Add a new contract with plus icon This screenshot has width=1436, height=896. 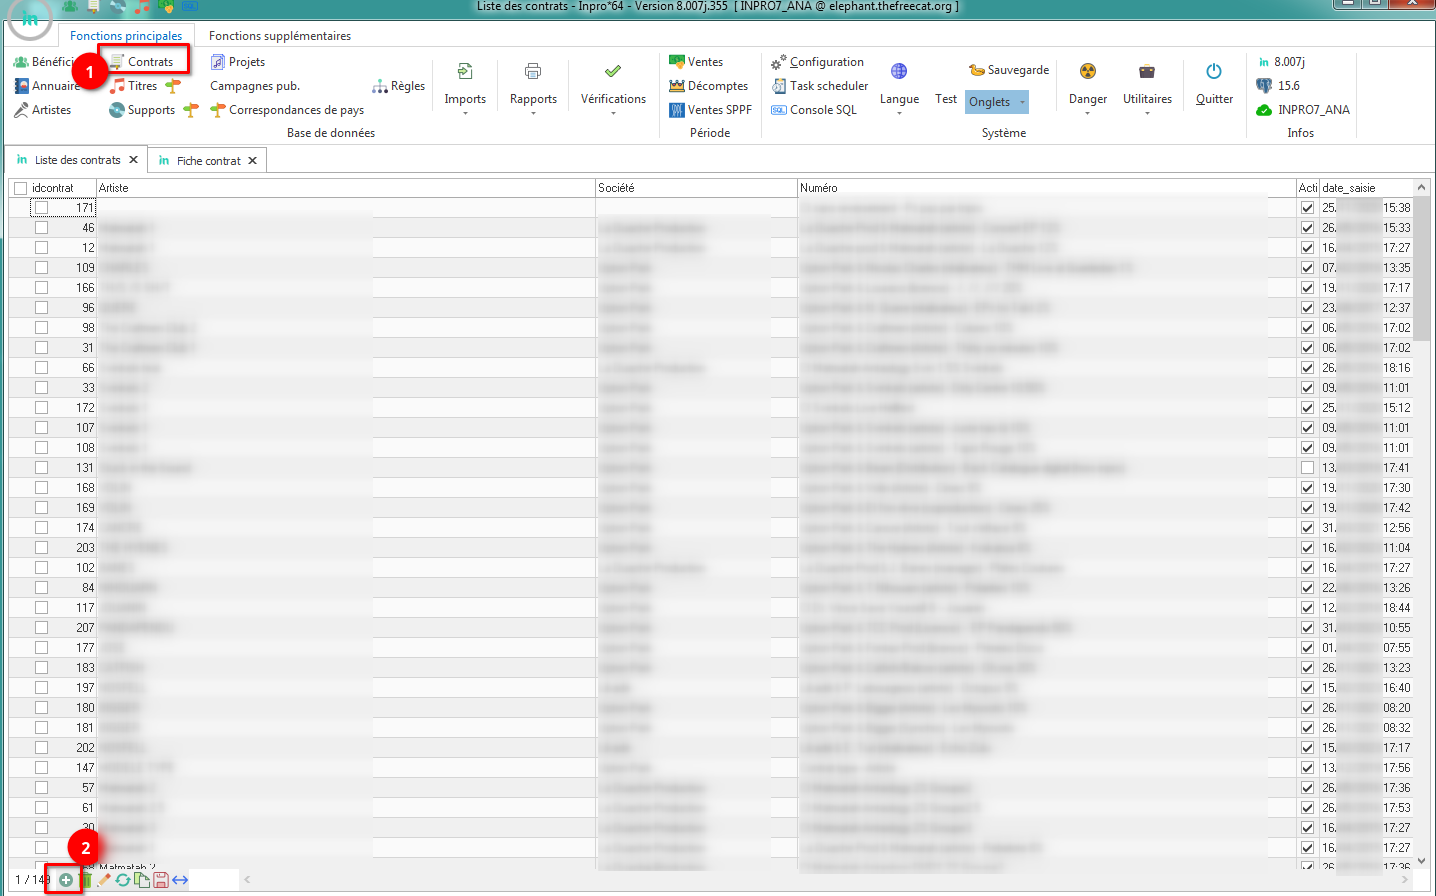click(x=66, y=880)
